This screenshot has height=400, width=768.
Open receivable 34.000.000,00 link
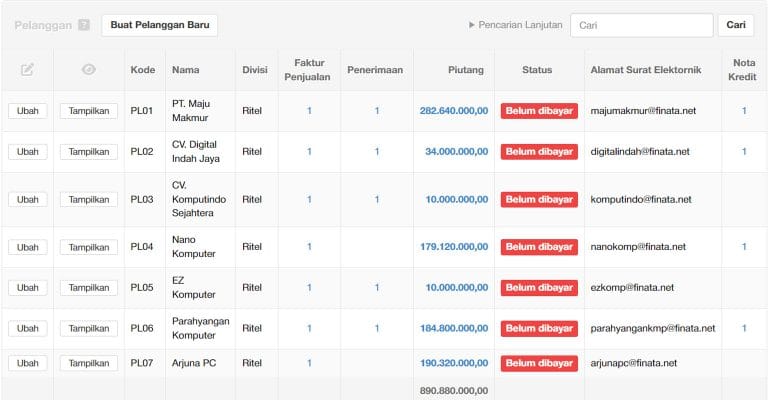456,152
